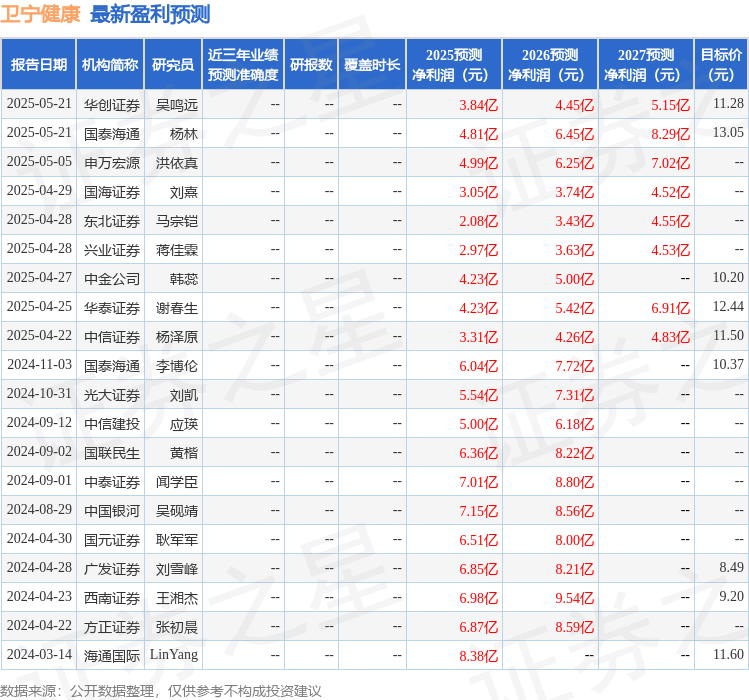Select the 申万宏源 institution entry
This screenshot has height=700, width=749.
(x=111, y=162)
